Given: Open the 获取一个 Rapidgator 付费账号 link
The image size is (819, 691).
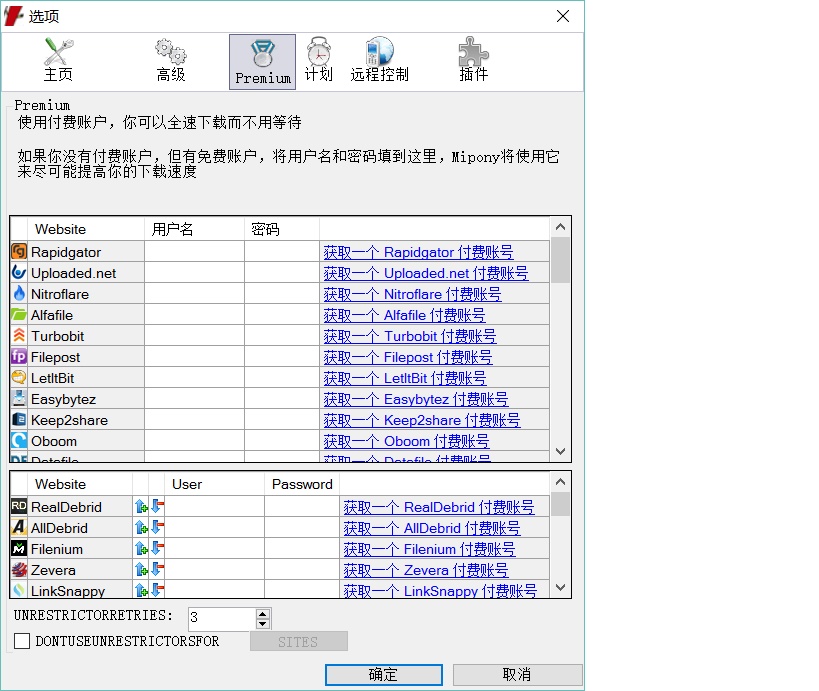Looking at the screenshot, I should (418, 252).
